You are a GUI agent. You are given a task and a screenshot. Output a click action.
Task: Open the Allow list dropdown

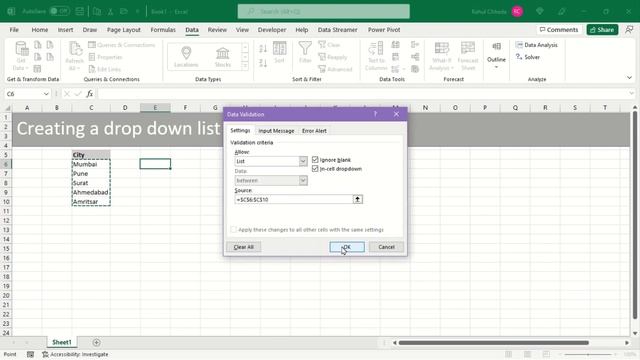tap(303, 161)
